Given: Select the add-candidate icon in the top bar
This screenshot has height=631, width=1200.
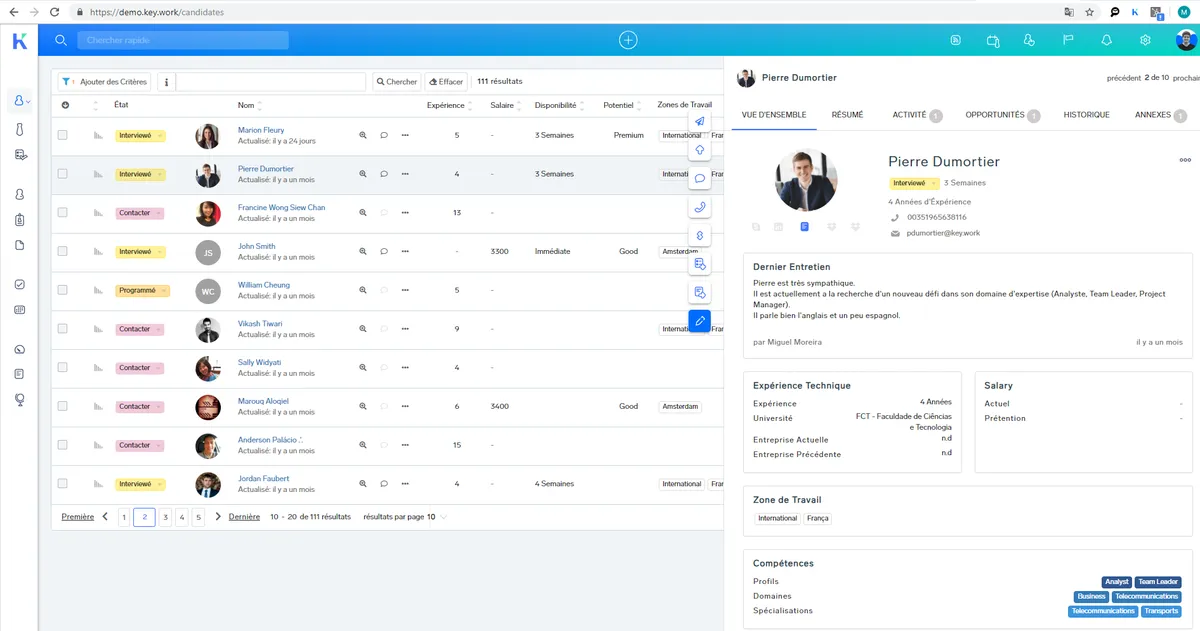Looking at the screenshot, I should click(x=1029, y=40).
